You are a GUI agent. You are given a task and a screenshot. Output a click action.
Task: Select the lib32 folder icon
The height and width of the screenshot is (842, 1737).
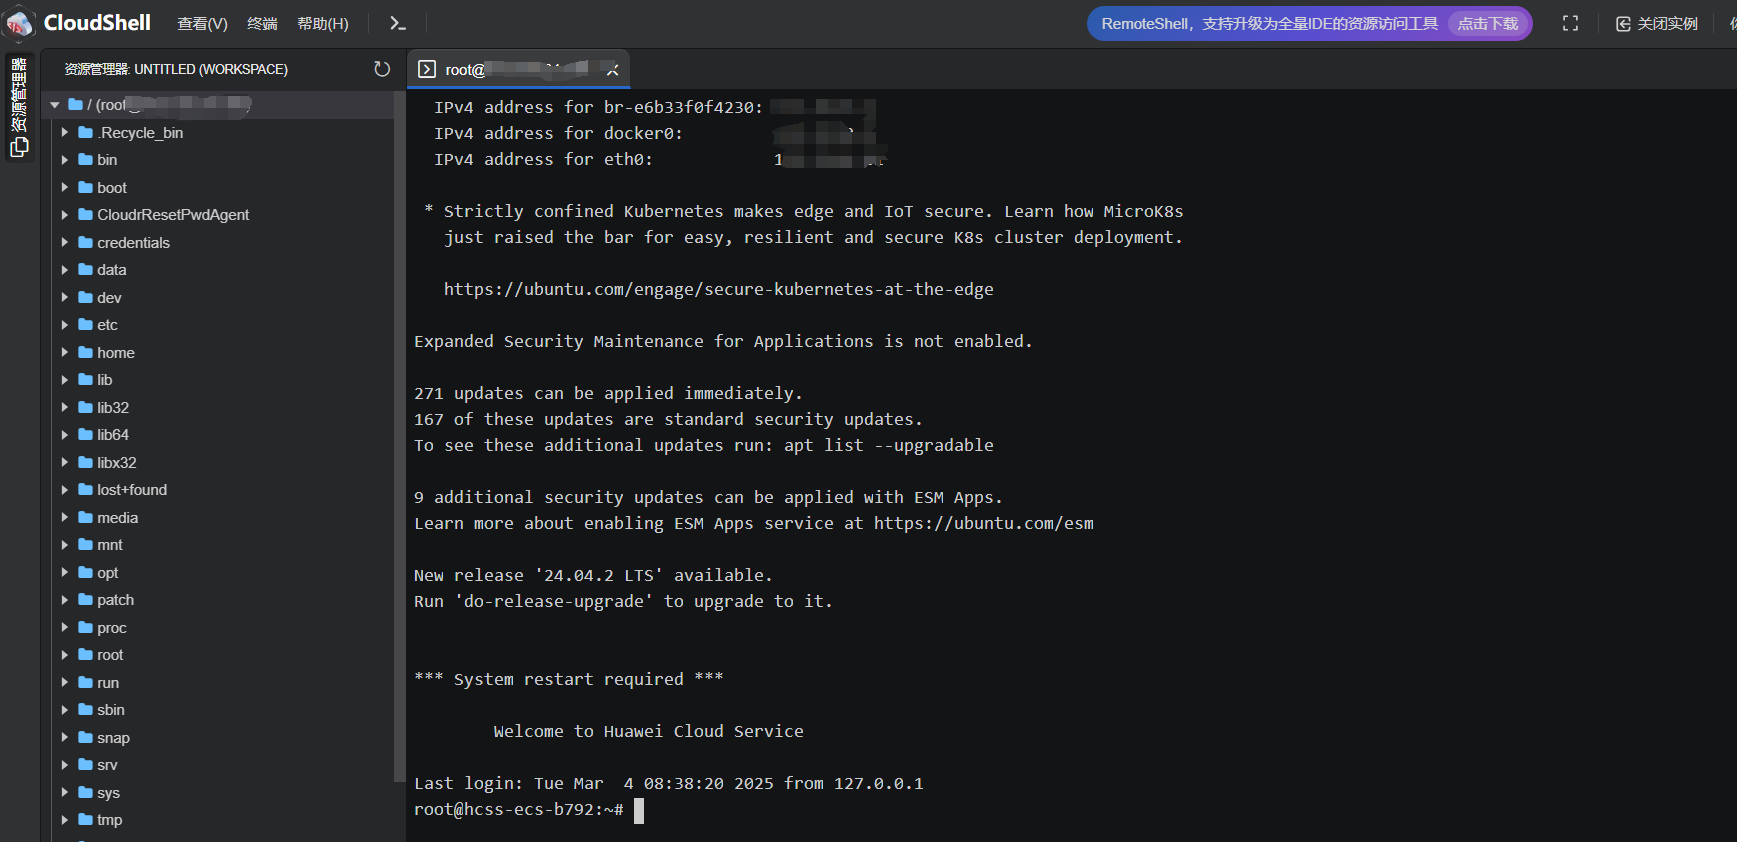click(85, 407)
